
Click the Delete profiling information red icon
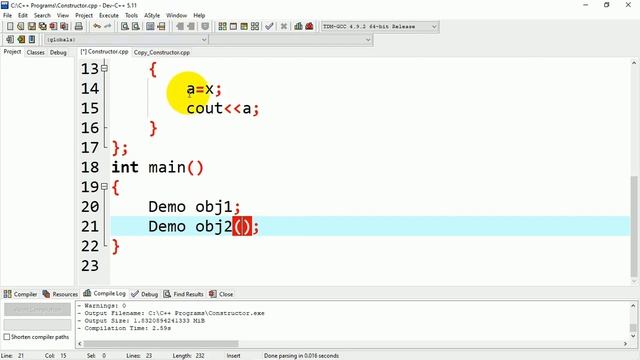(309, 27)
